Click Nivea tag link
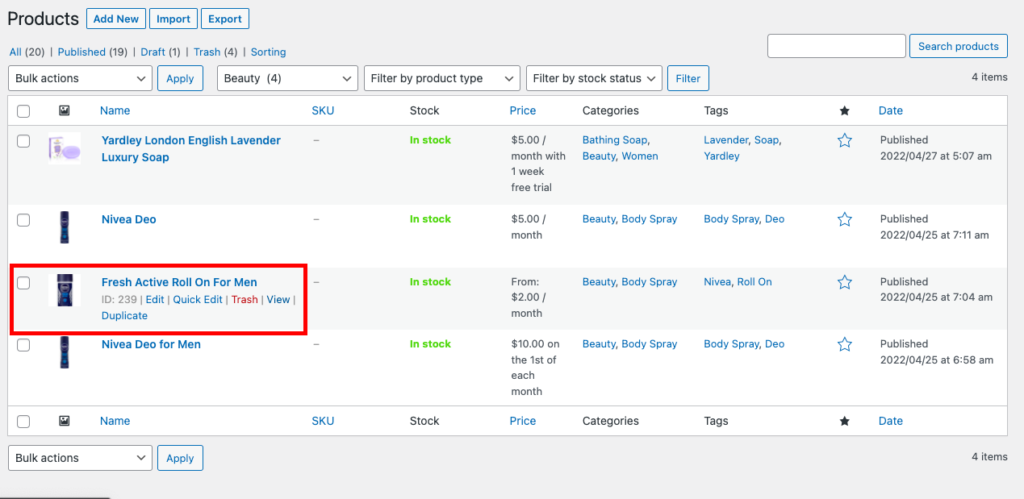This screenshot has height=499, width=1024. click(718, 282)
